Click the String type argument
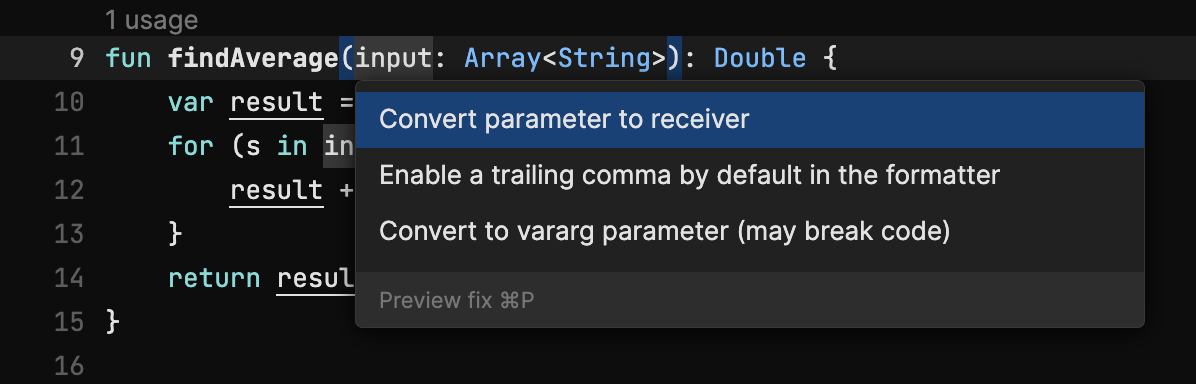 click(604, 59)
